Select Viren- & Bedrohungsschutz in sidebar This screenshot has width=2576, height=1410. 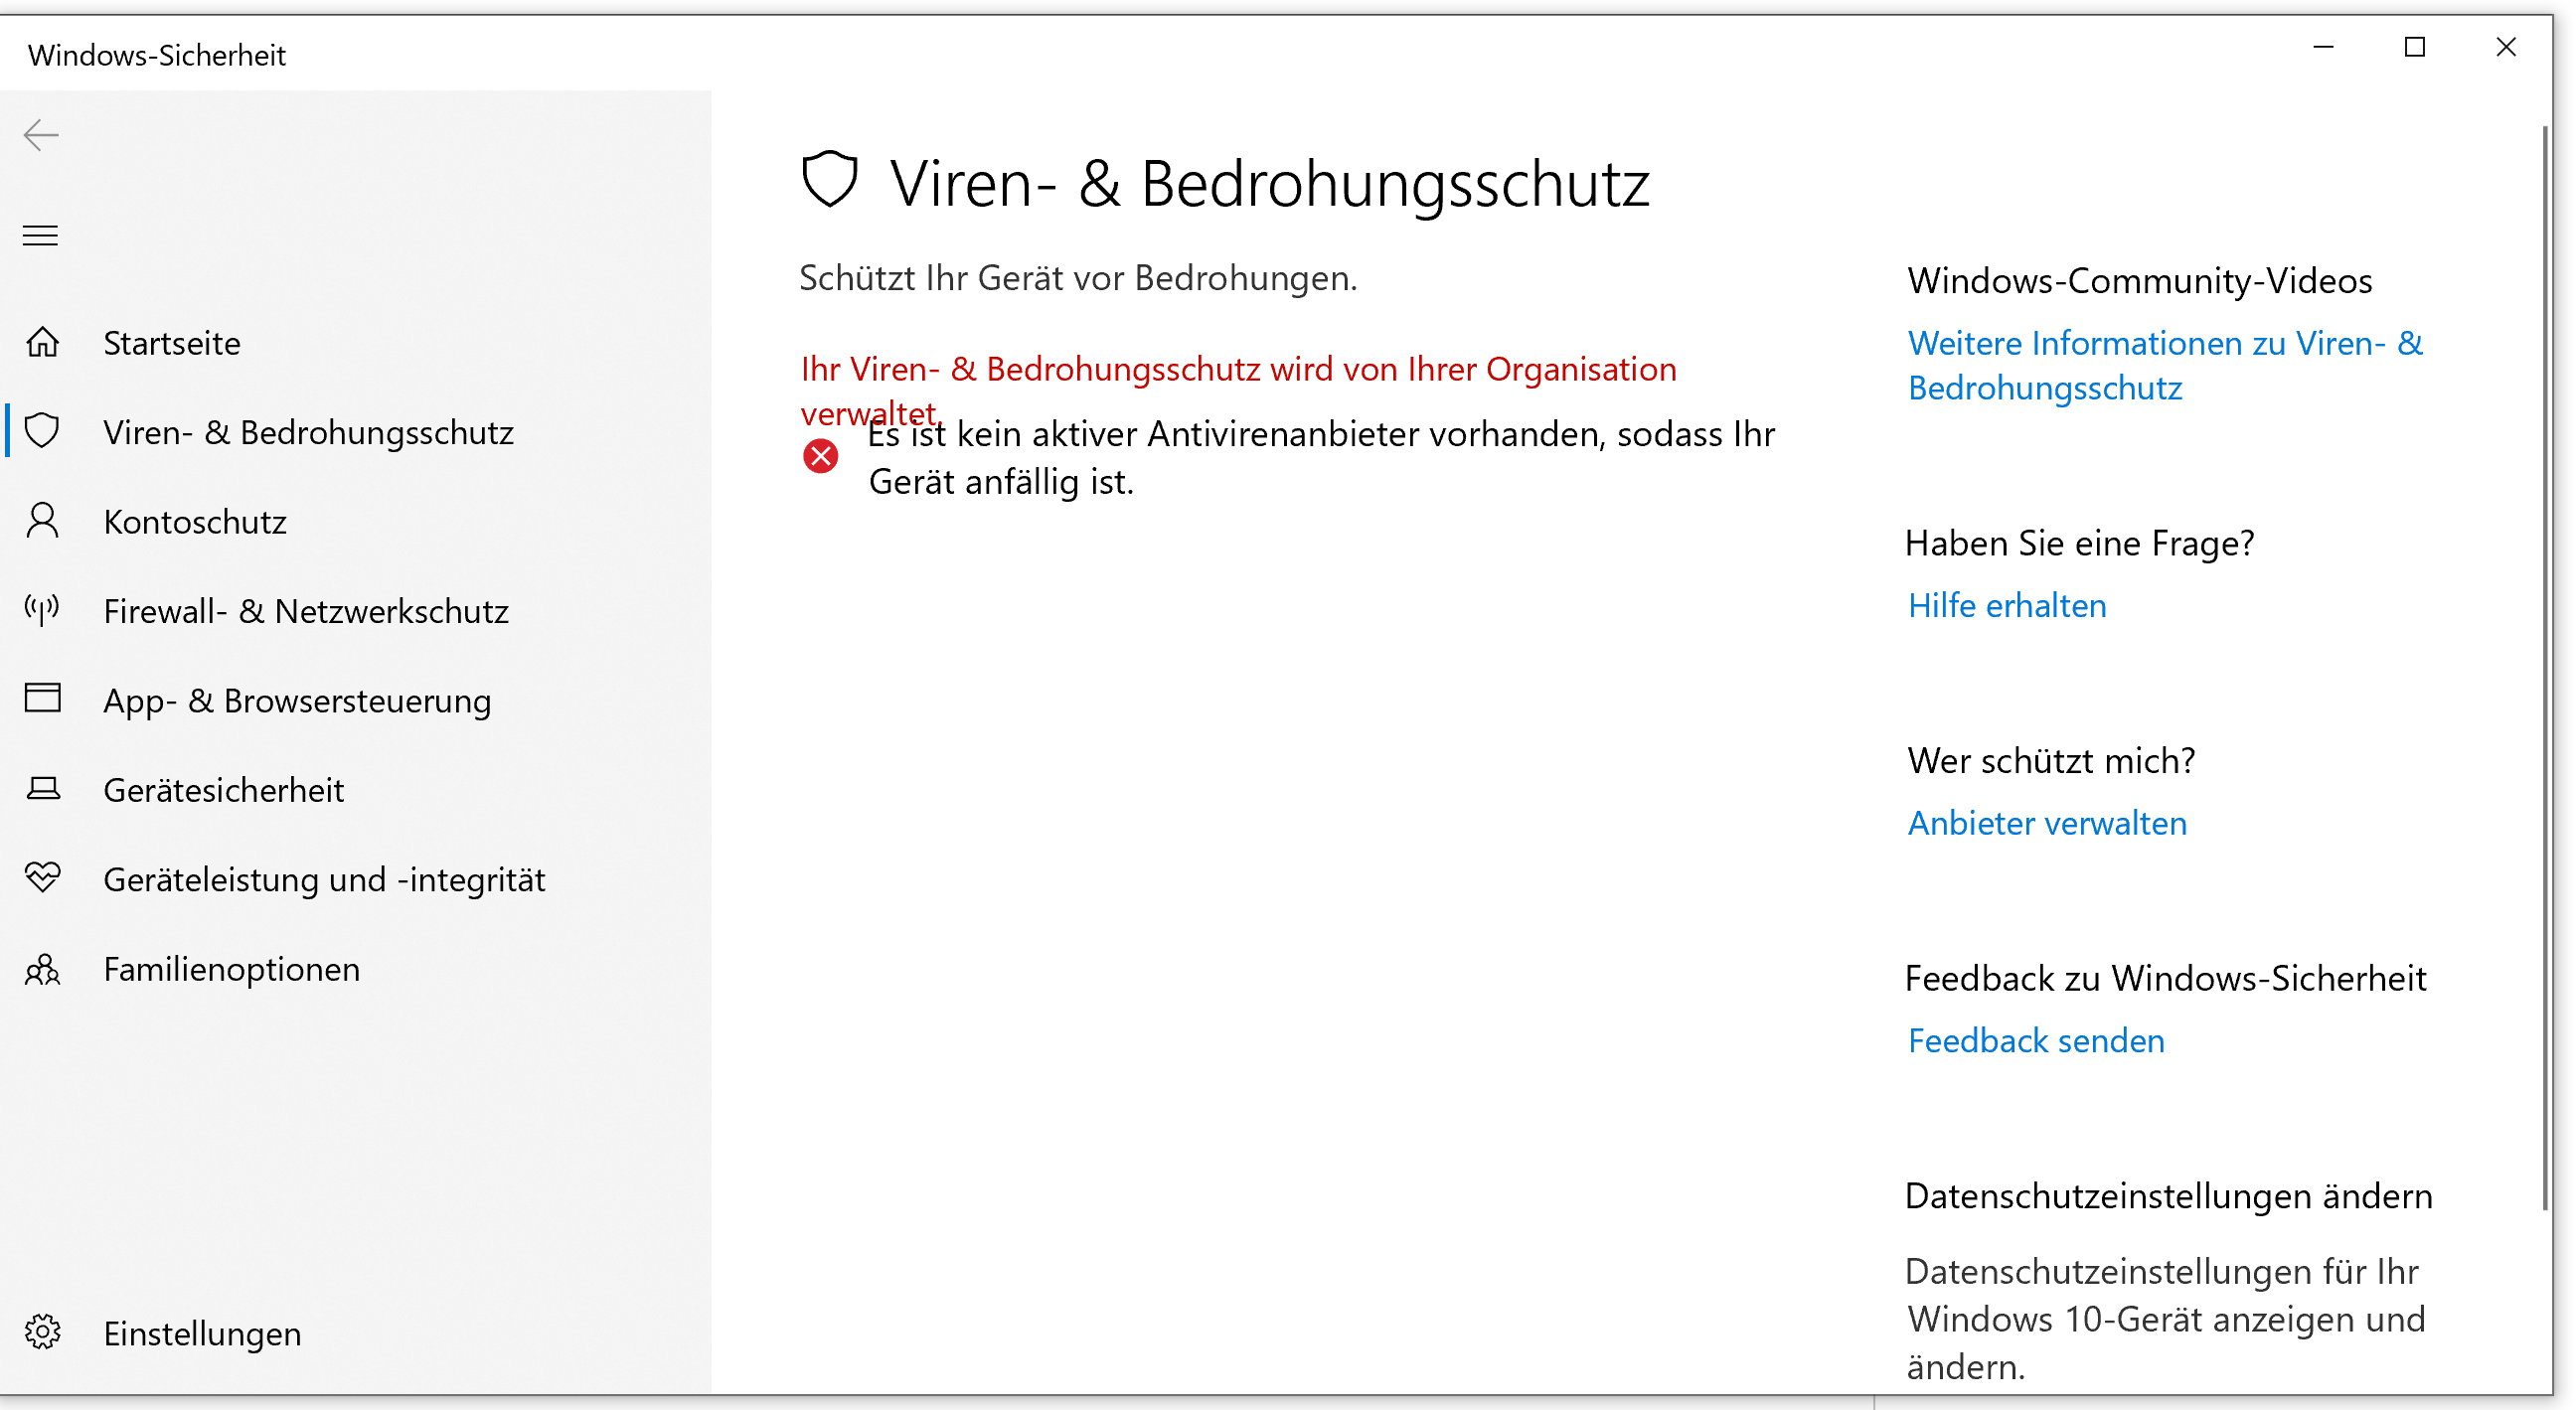tap(308, 432)
